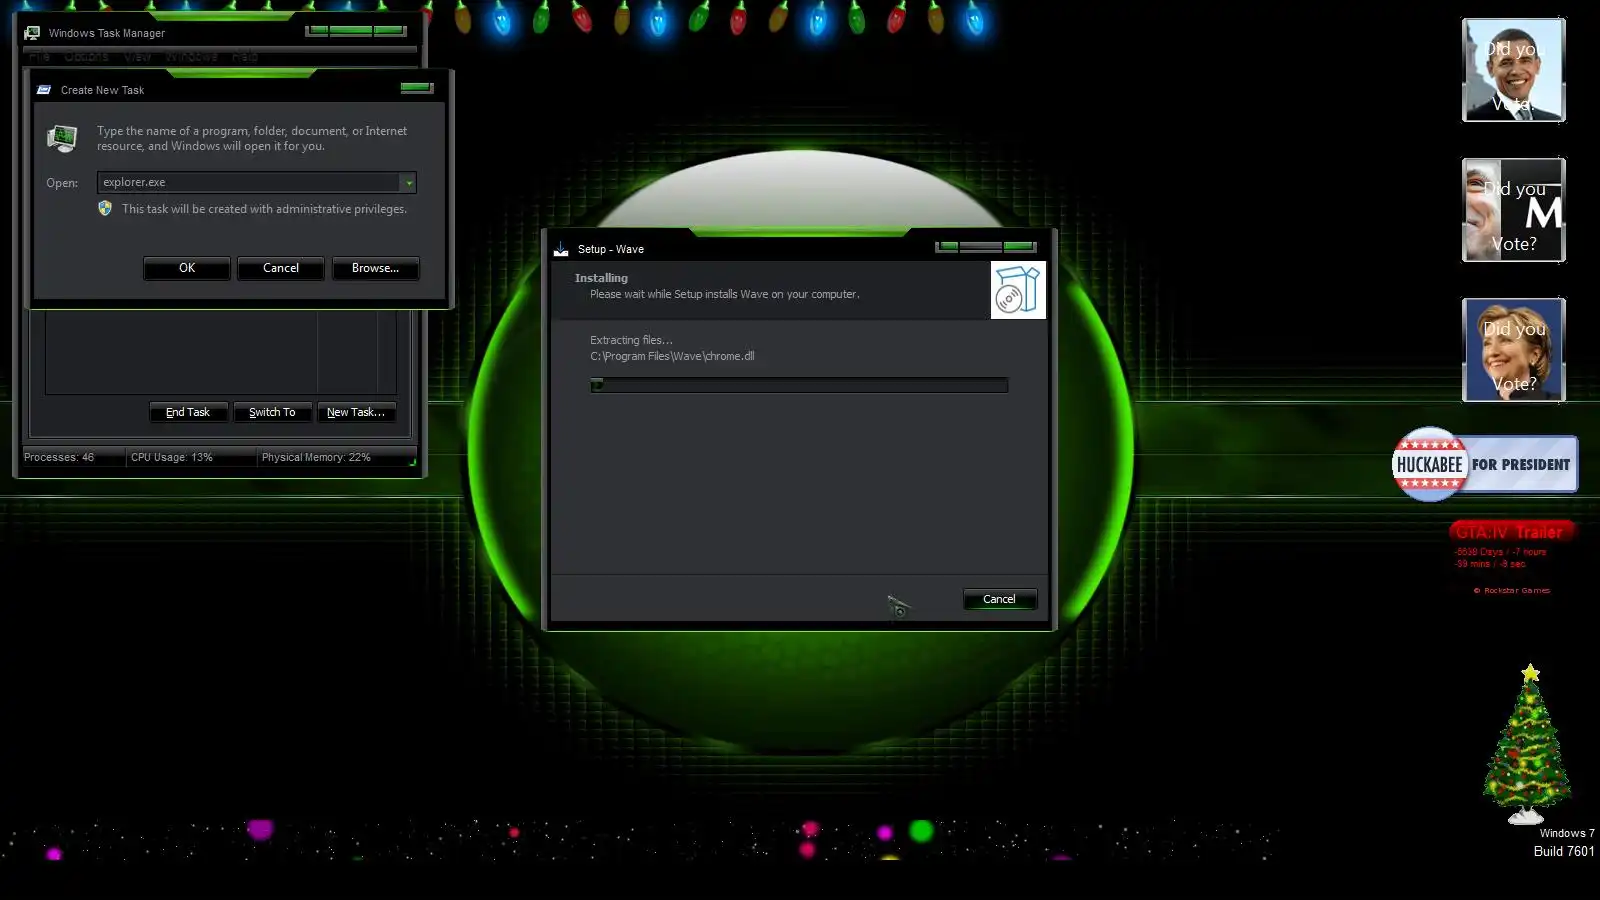
Task: Click the "Processes: 46" status bar entry
Action: (59, 457)
